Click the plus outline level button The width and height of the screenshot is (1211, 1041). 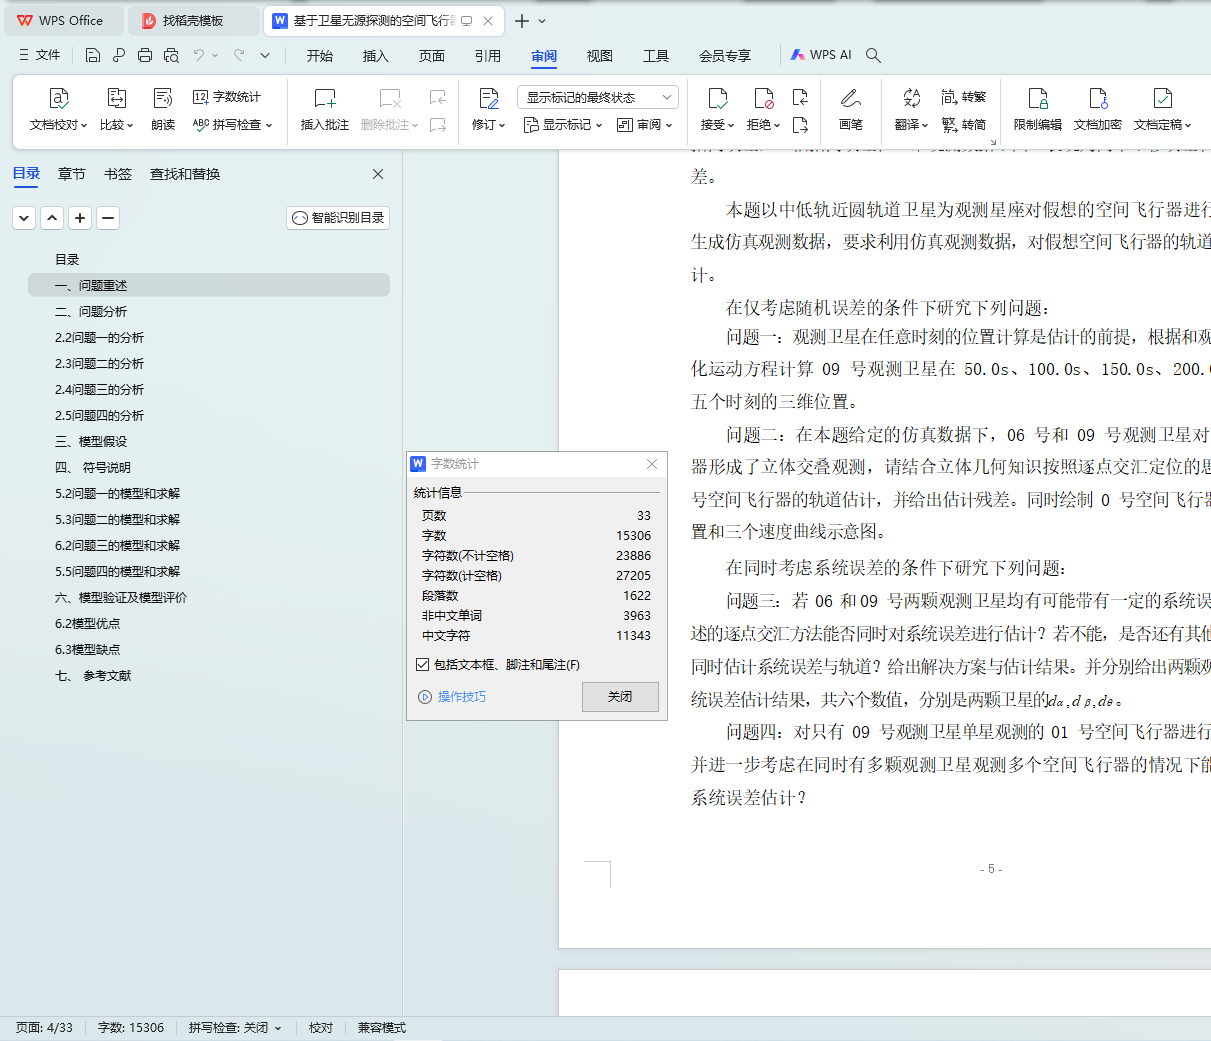tap(80, 217)
